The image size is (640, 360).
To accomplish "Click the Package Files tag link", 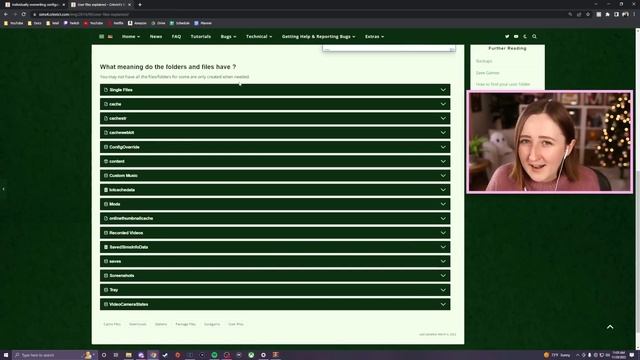I will pyautogui.click(x=186, y=324).
